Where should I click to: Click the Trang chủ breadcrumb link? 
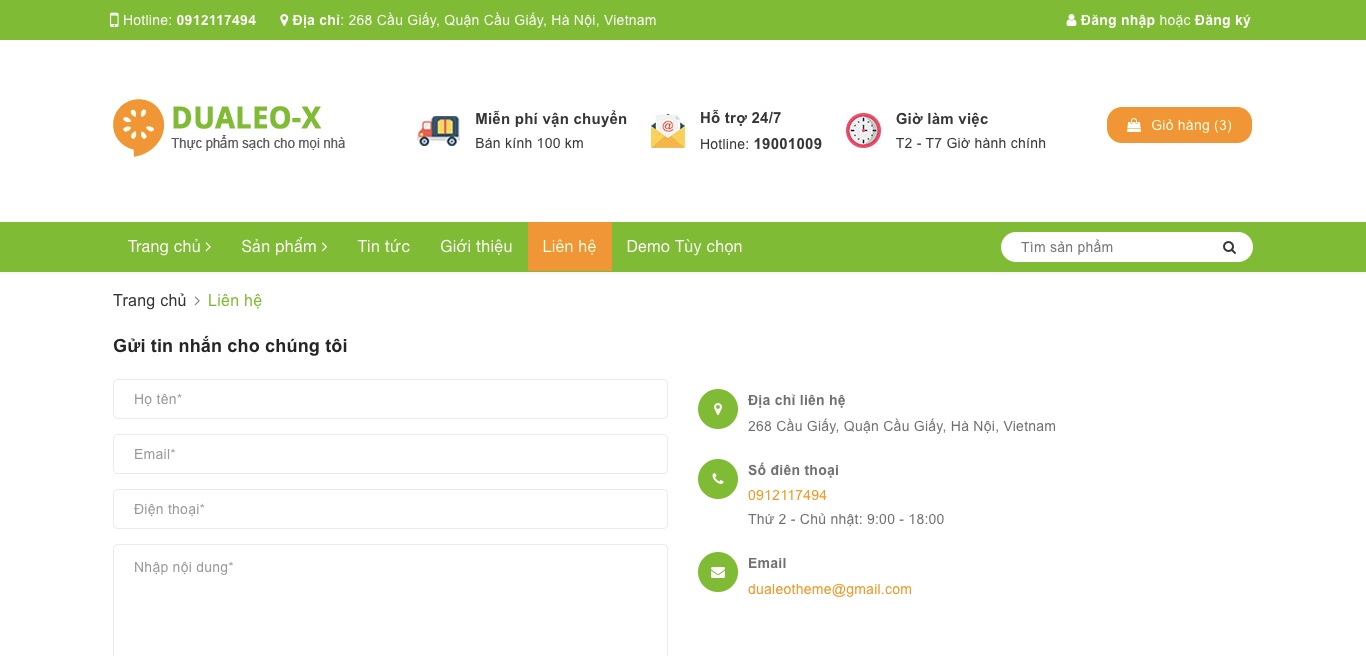pos(150,300)
